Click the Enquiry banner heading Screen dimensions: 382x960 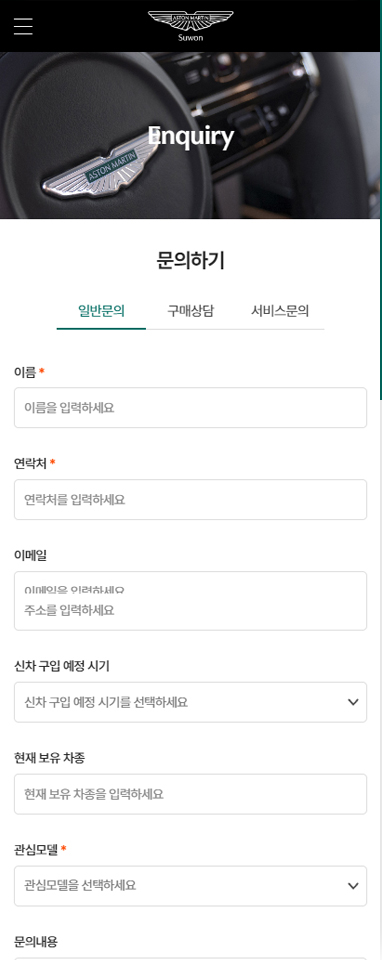point(190,137)
